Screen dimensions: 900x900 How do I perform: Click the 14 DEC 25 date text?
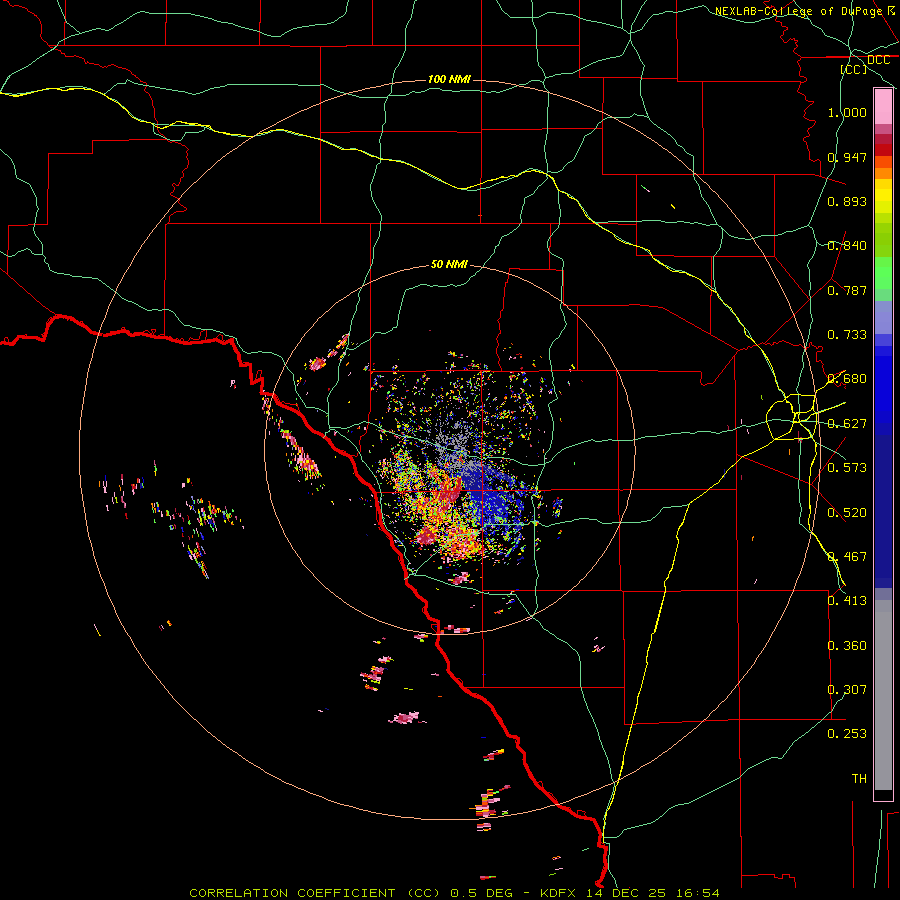(626, 893)
